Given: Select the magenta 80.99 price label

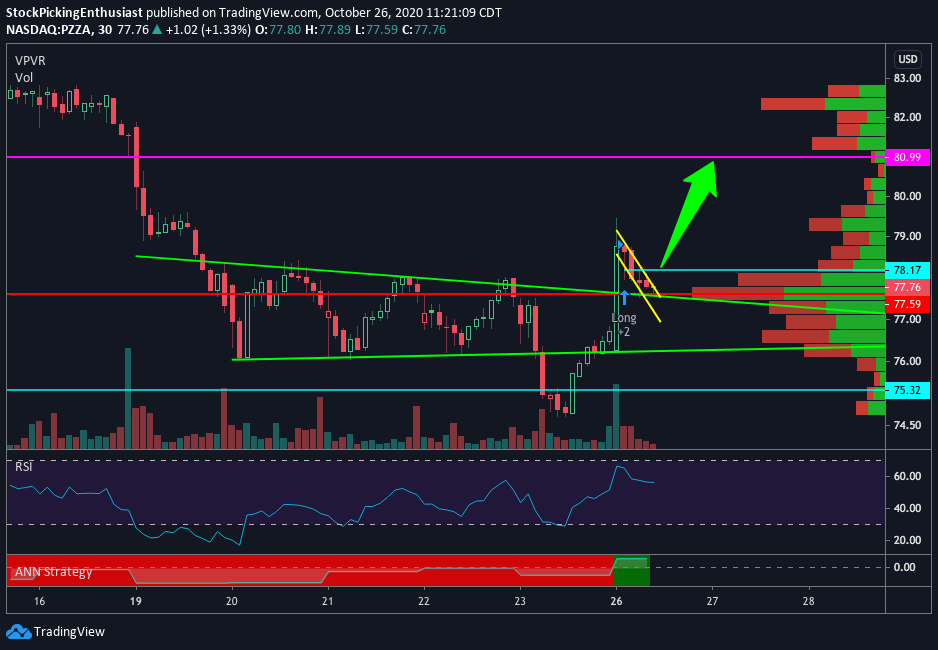Looking at the screenshot, I should point(907,157).
